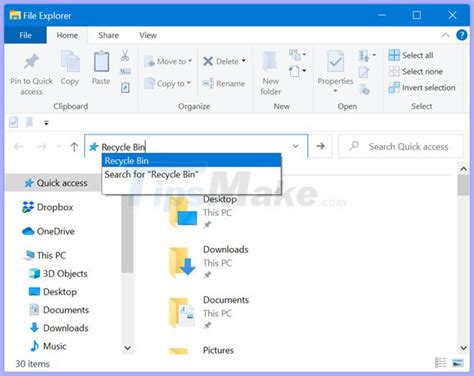Open OneDrive in navigation pane
Viewport: 474px width, 376px height.
[x=48, y=231]
